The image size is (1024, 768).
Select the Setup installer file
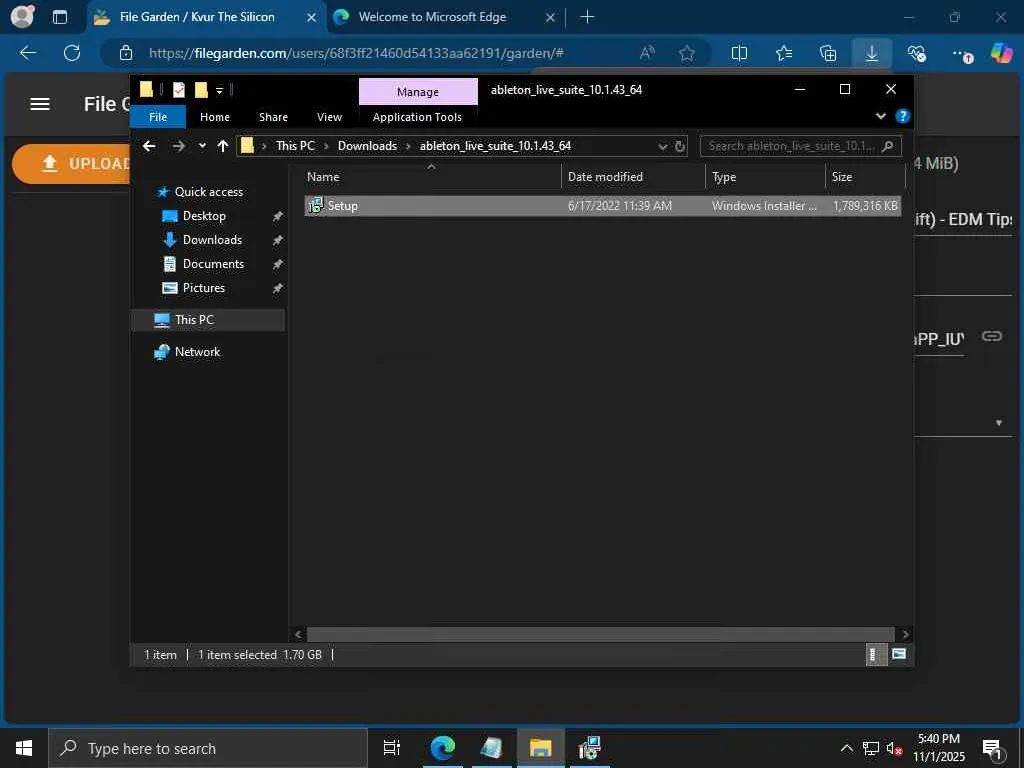[x=603, y=206]
